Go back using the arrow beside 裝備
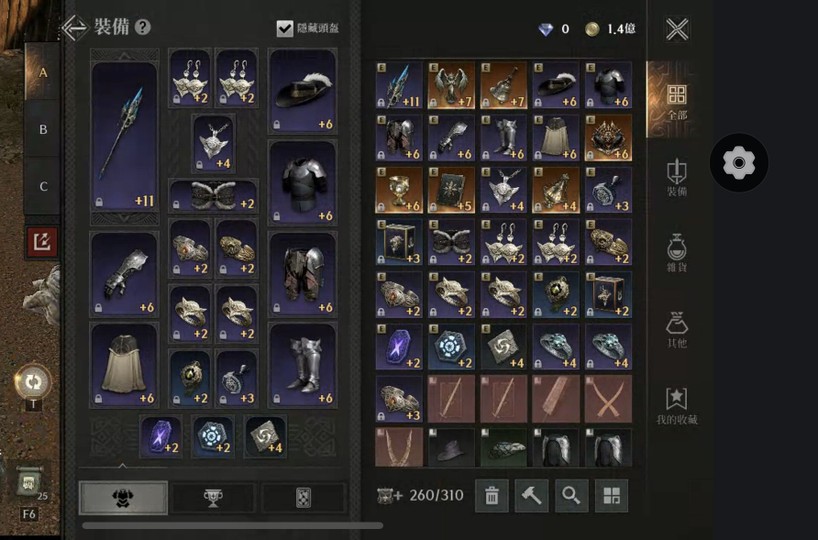818x540 pixels. (75, 28)
